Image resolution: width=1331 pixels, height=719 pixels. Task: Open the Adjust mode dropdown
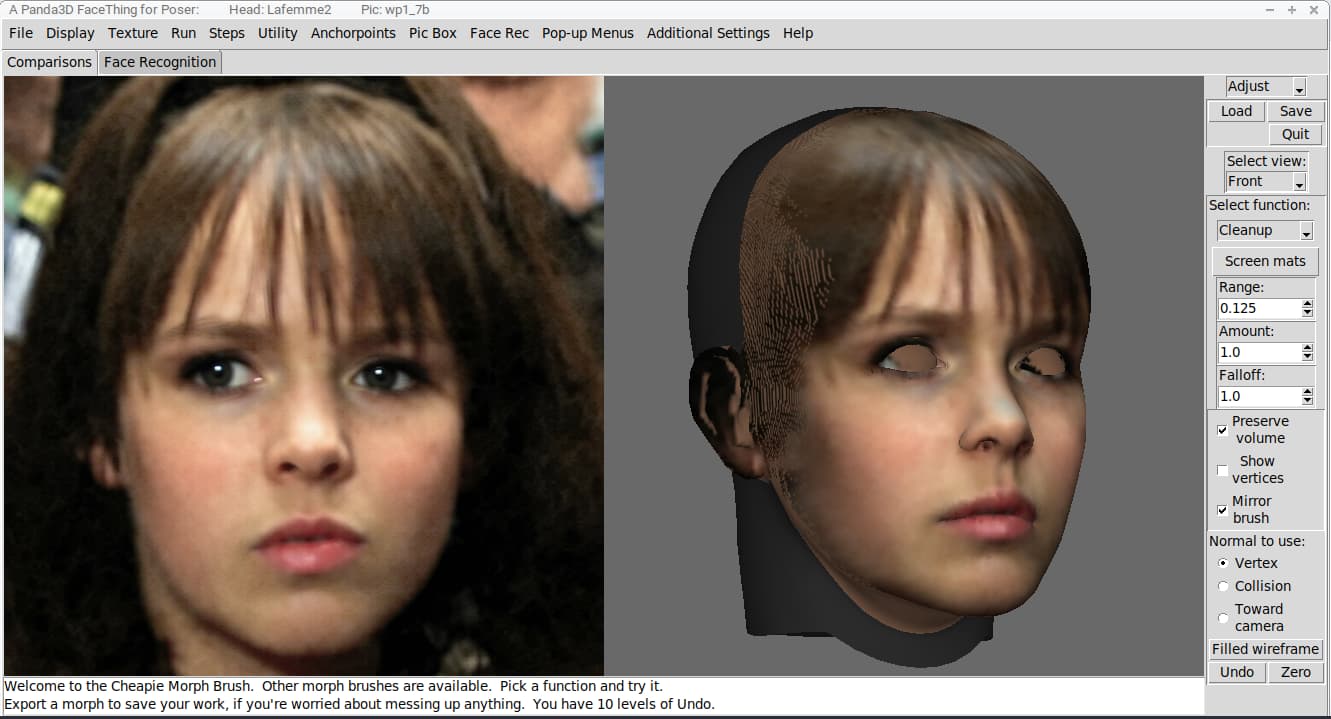[x=1266, y=87]
